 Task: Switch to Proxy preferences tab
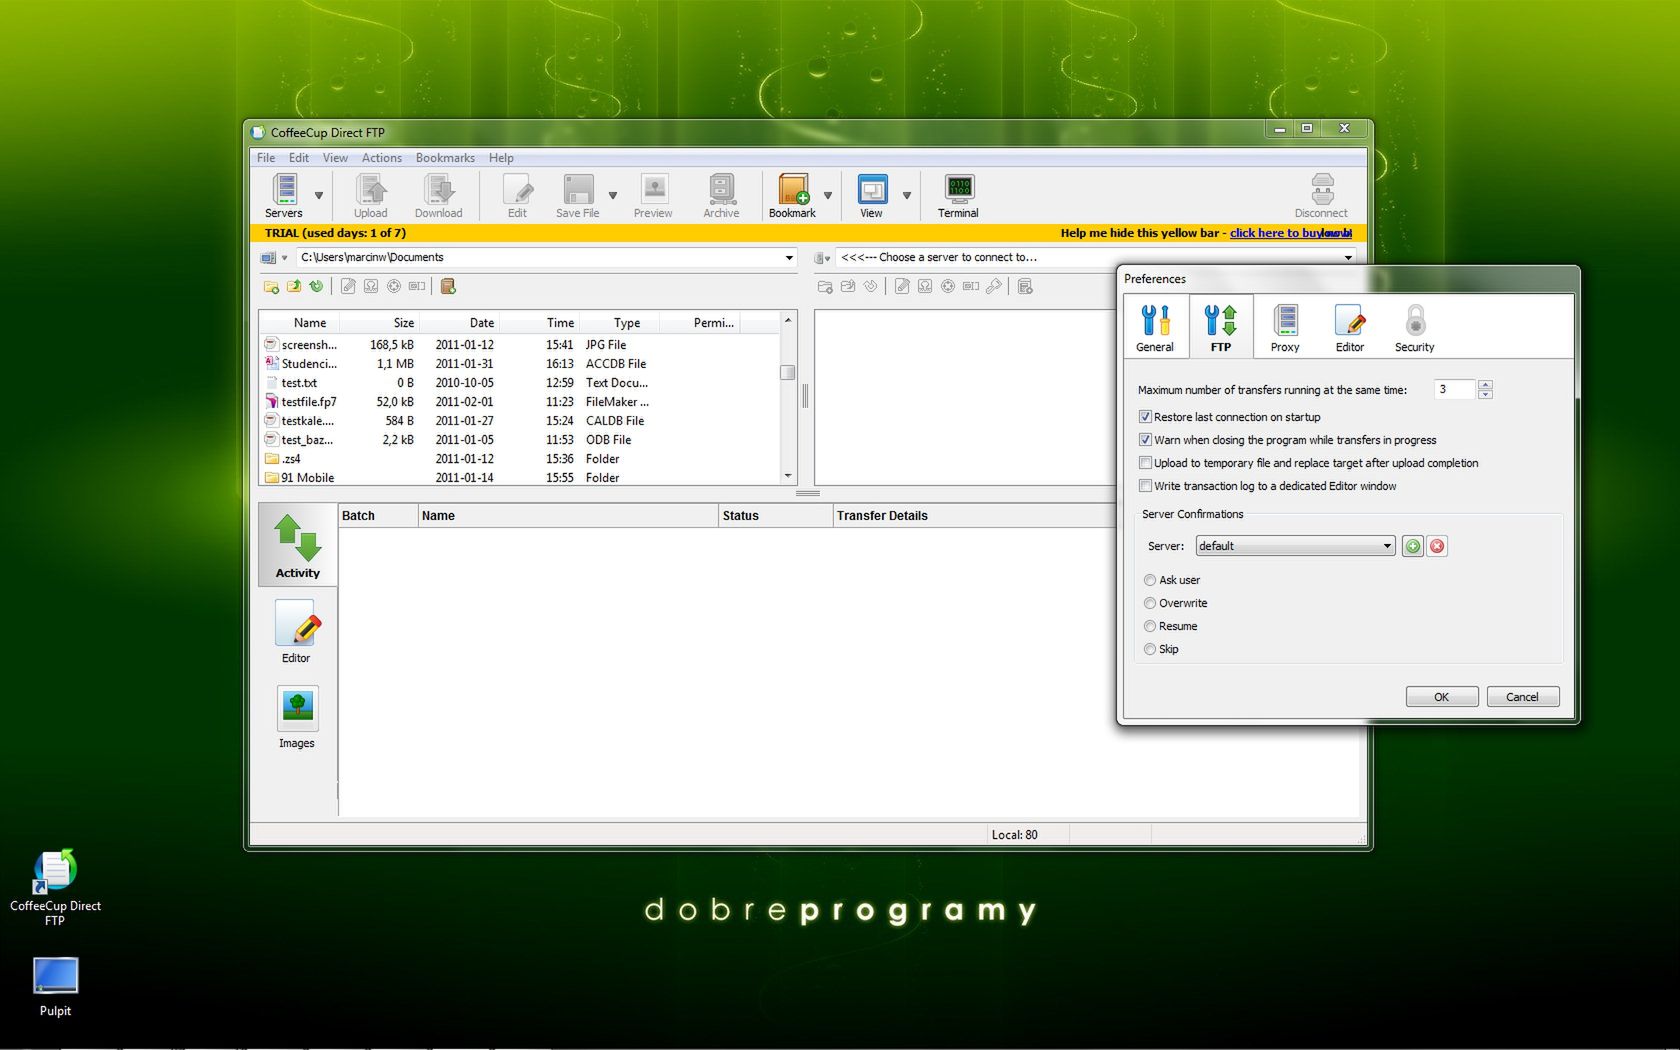(x=1285, y=327)
